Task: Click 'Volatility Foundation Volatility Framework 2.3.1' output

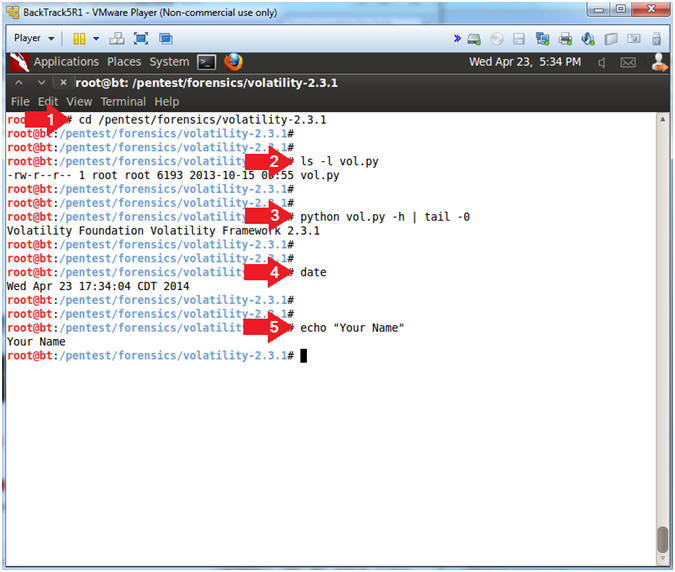Action: [163, 231]
